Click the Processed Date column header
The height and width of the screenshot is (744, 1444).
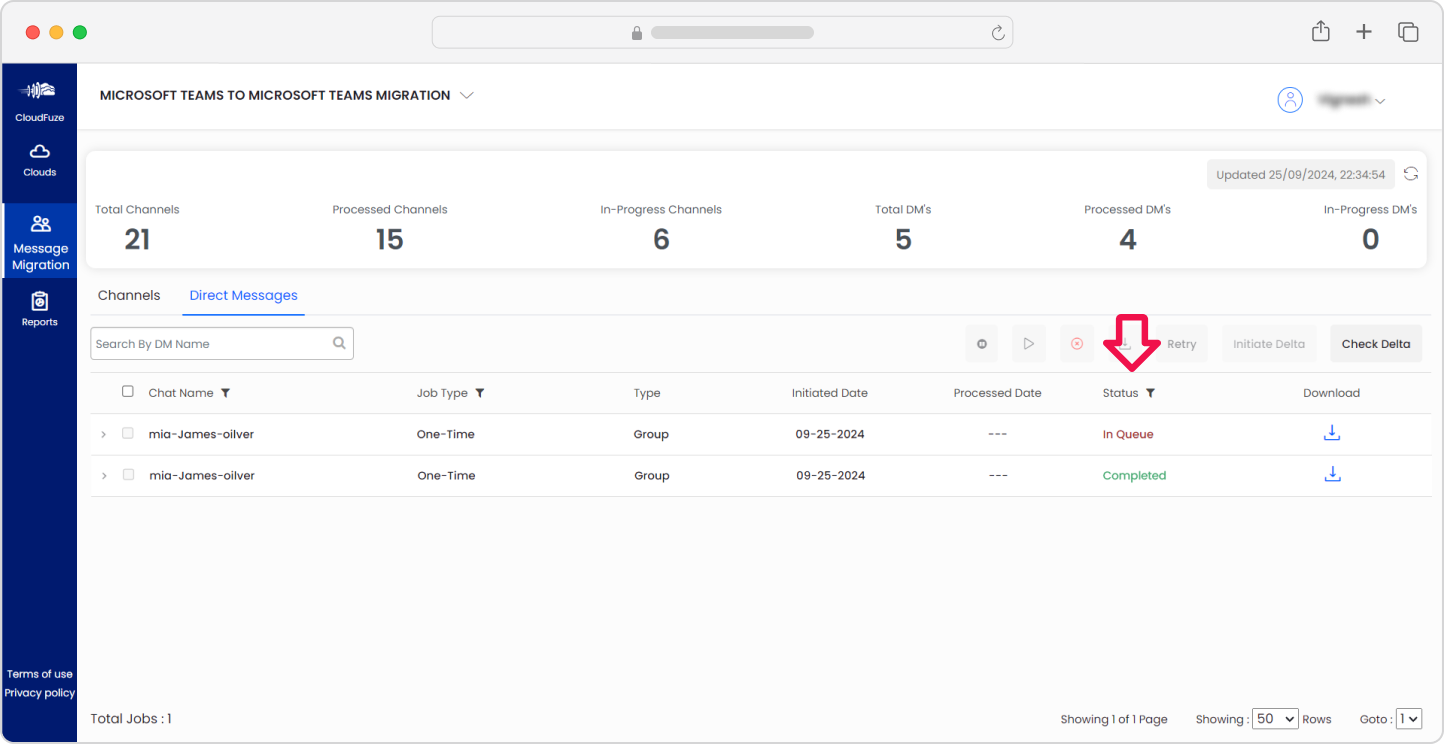998,393
